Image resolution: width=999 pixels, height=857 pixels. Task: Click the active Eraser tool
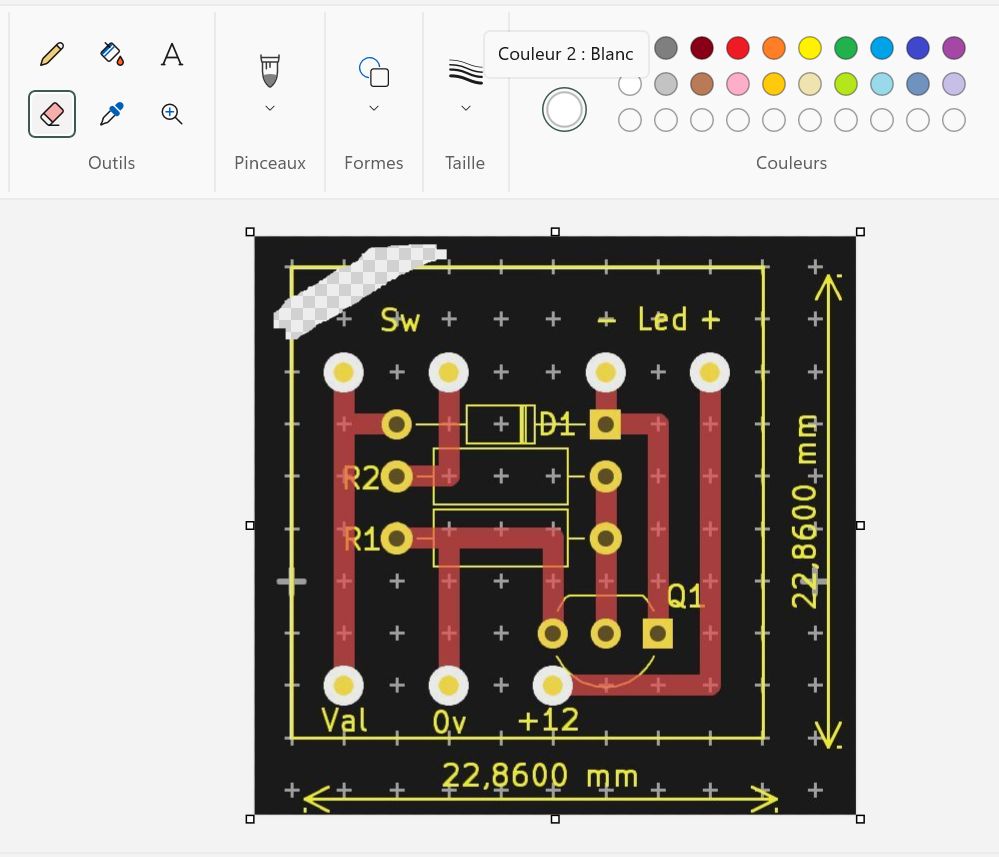(x=52, y=114)
